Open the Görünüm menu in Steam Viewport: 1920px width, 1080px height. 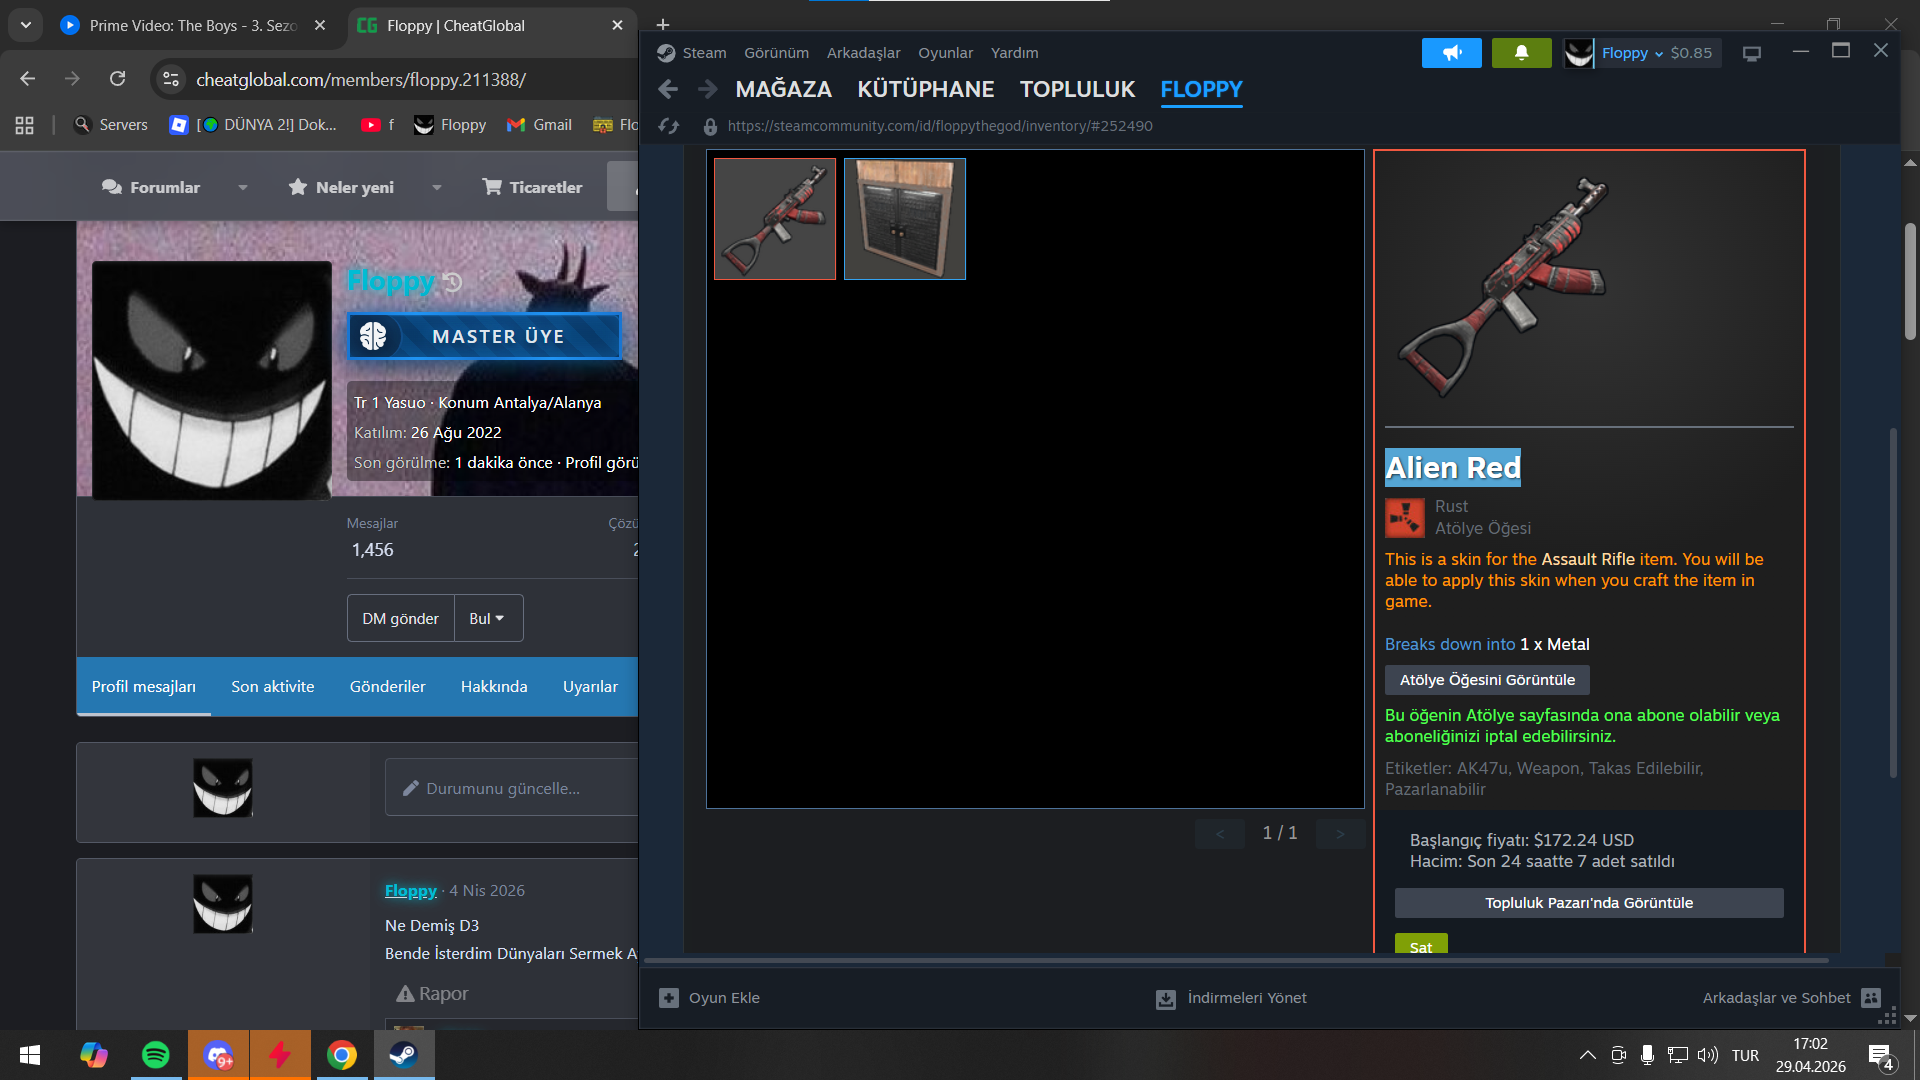776,53
